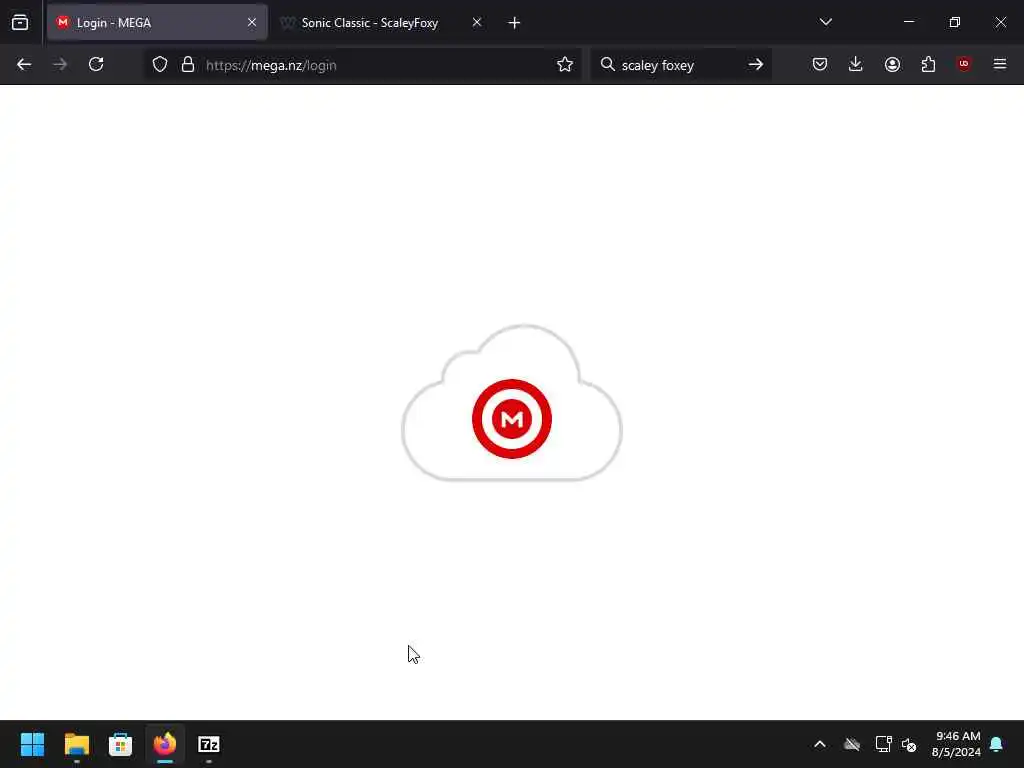Viewport: 1024px width, 768px height.
Task: Focus the 'scaley foxey' search field
Action: point(679,65)
